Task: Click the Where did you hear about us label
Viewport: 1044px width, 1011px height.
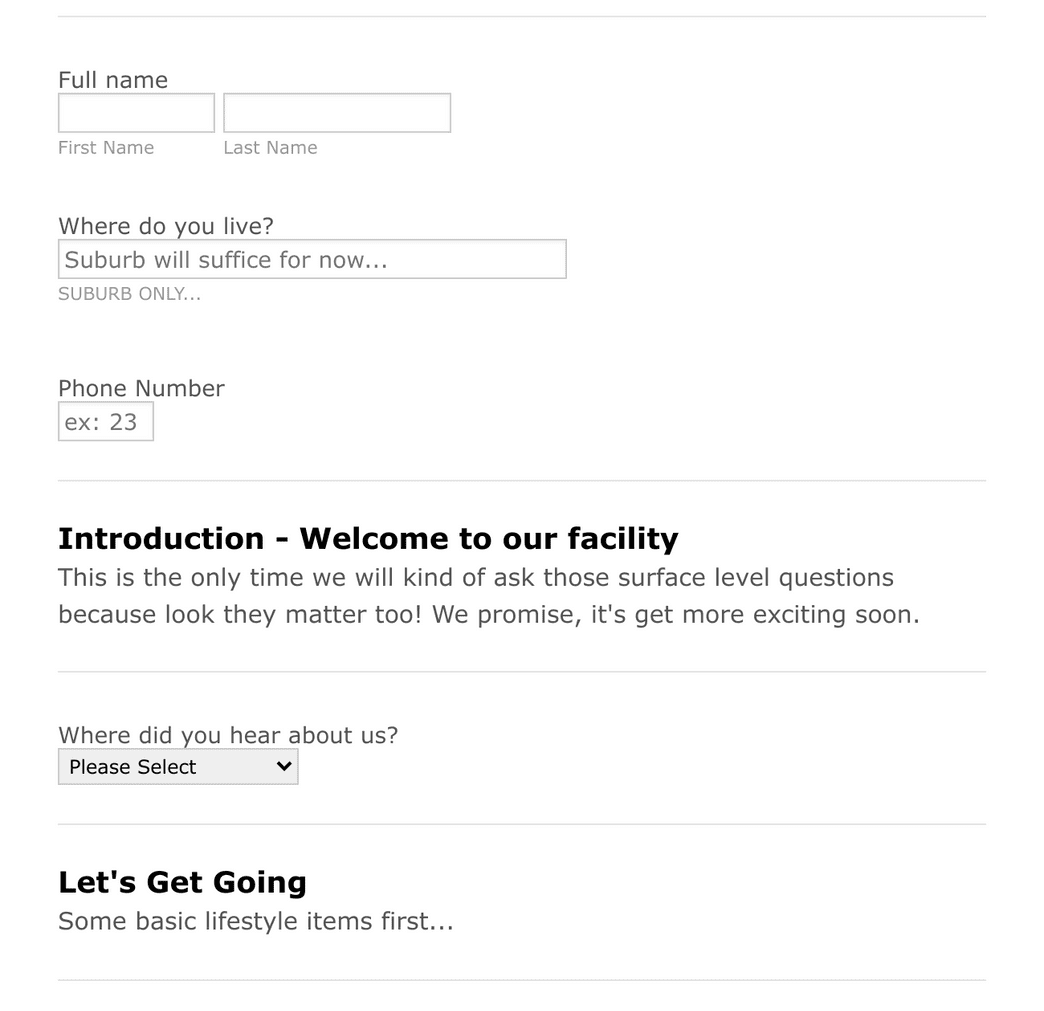Action: click(227, 735)
